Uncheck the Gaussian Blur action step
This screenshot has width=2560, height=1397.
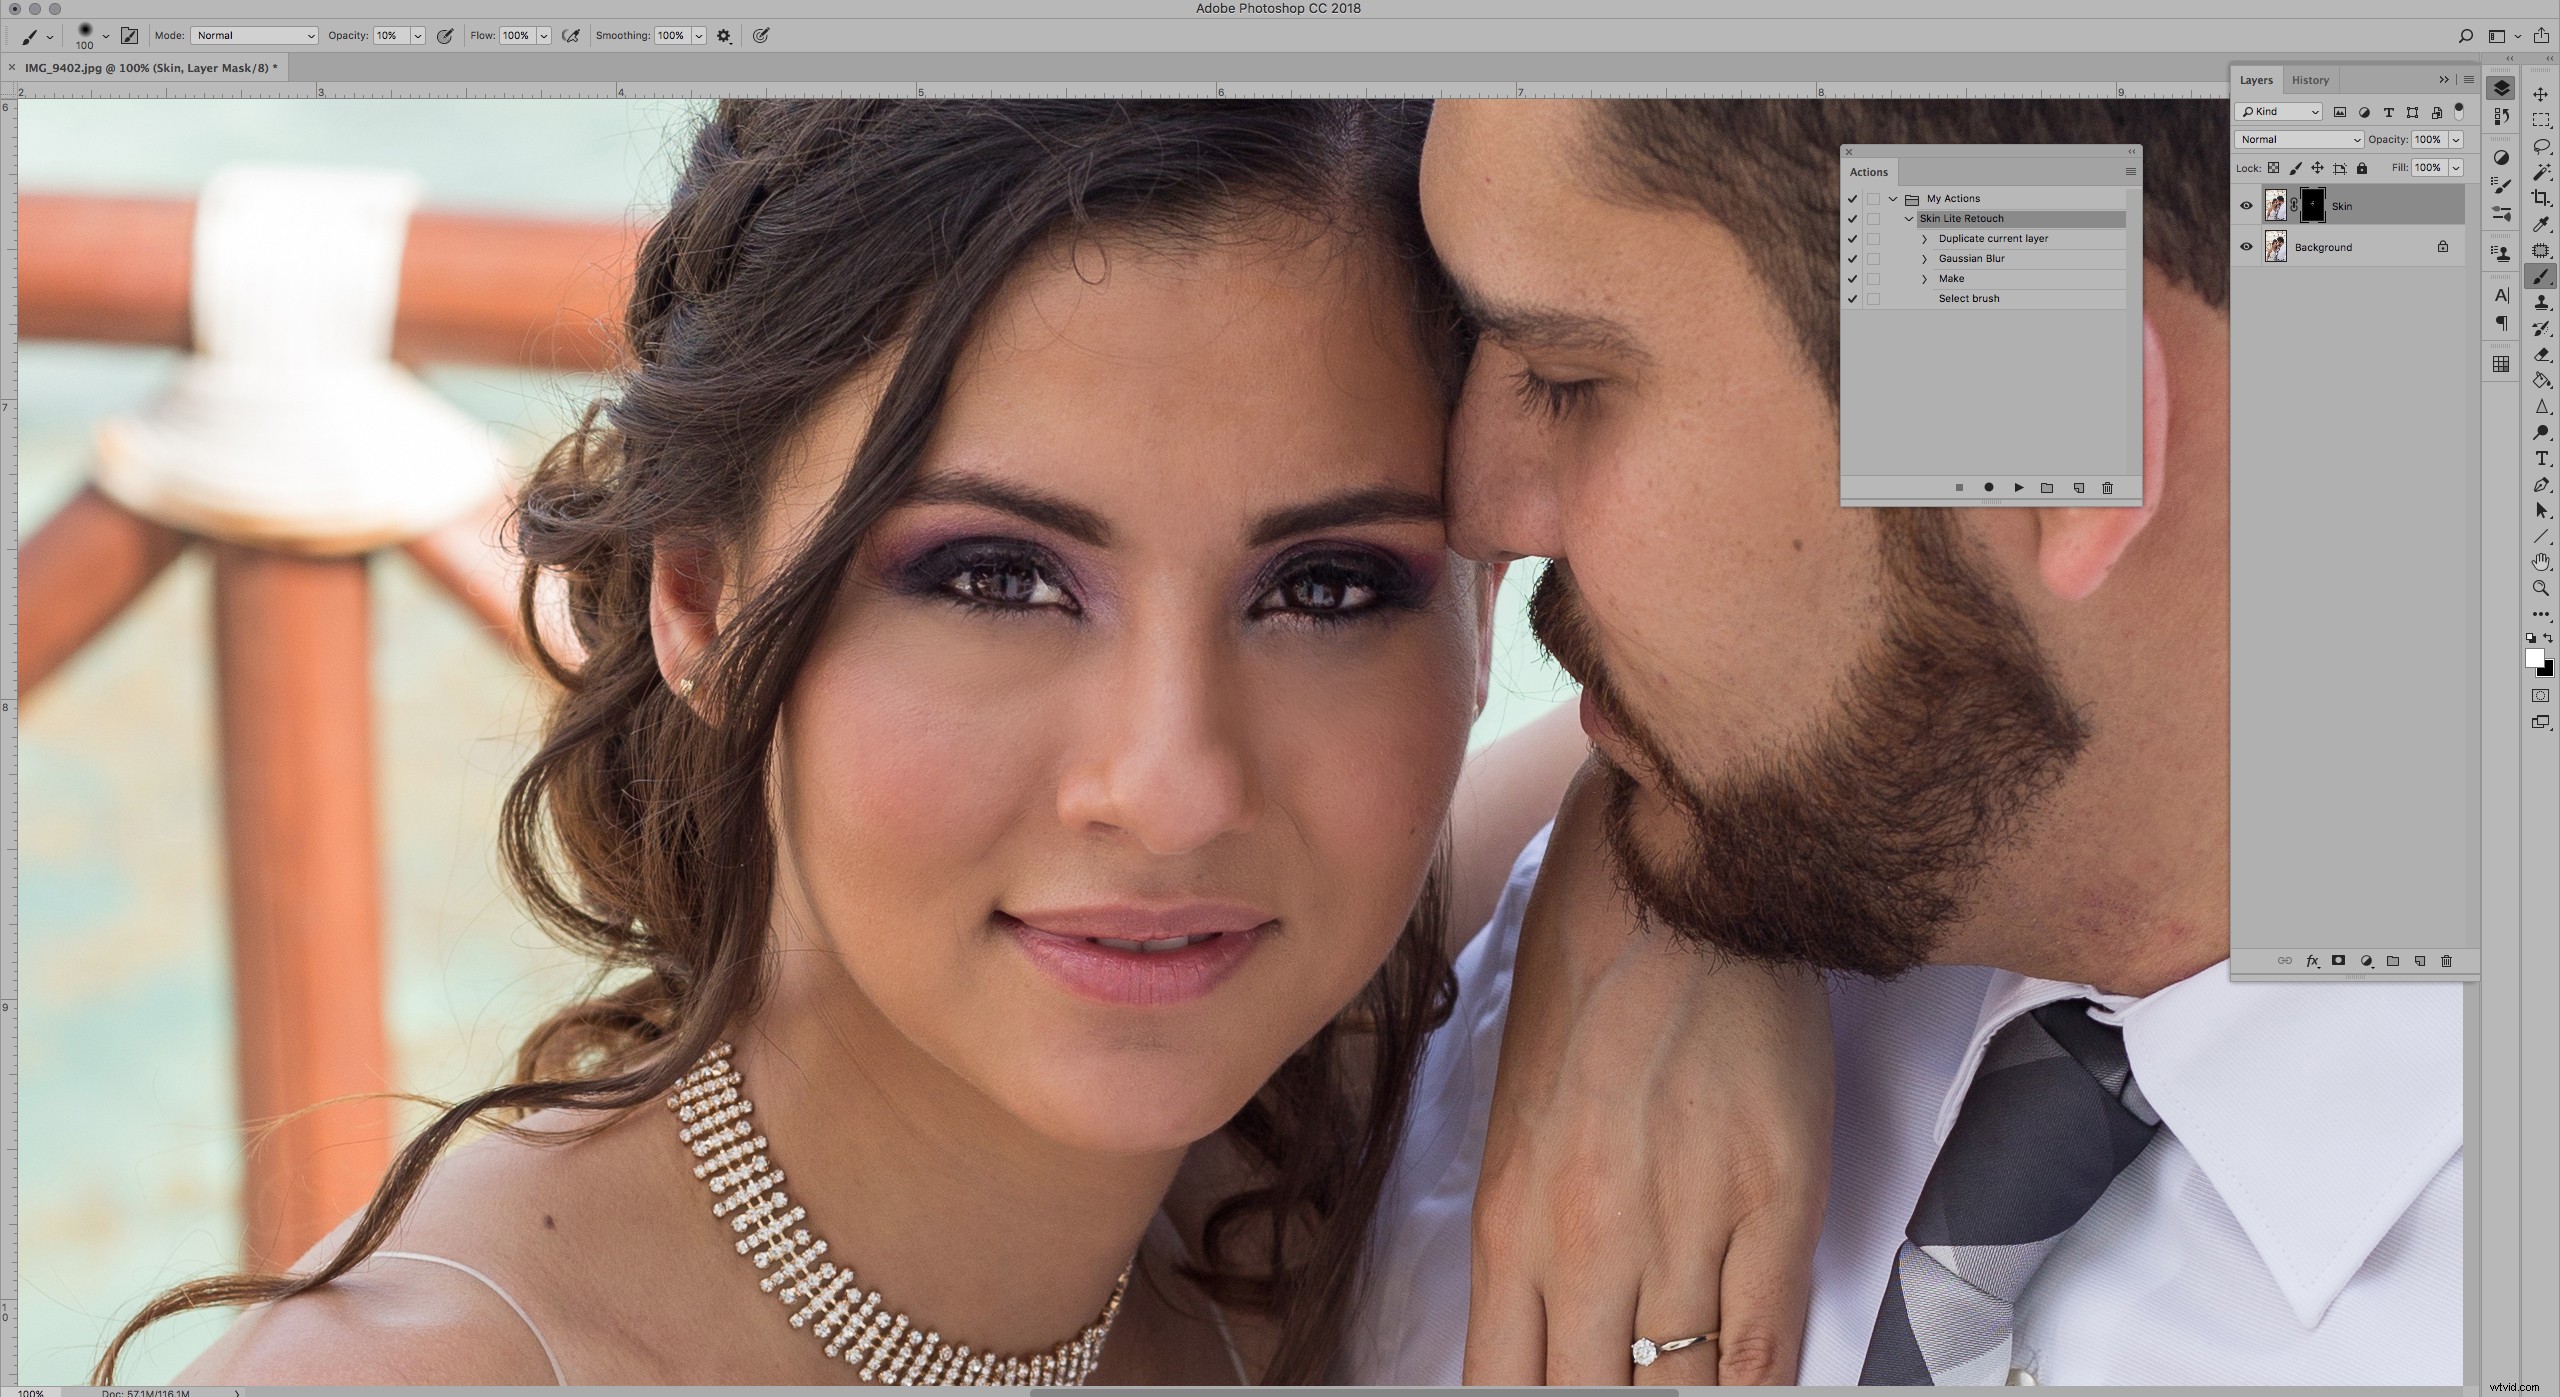click(x=1852, y=259)
